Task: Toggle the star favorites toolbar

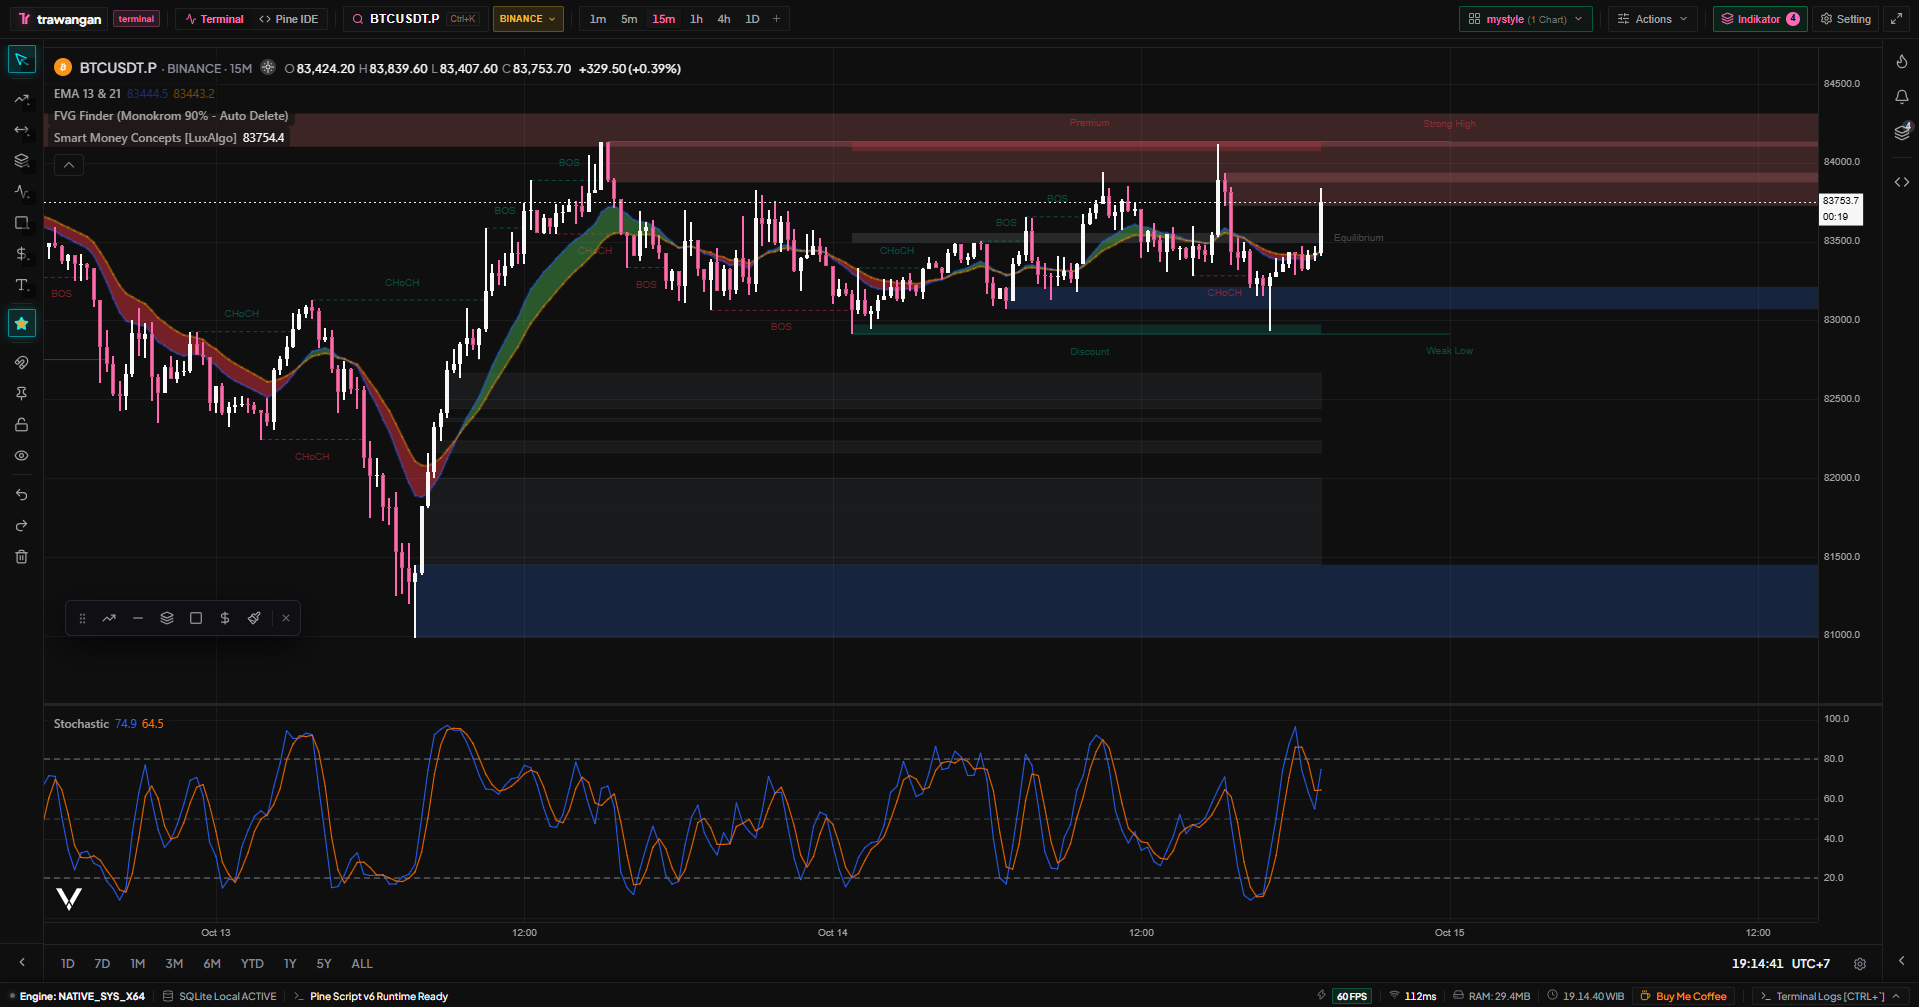Action: pos(21,323)
